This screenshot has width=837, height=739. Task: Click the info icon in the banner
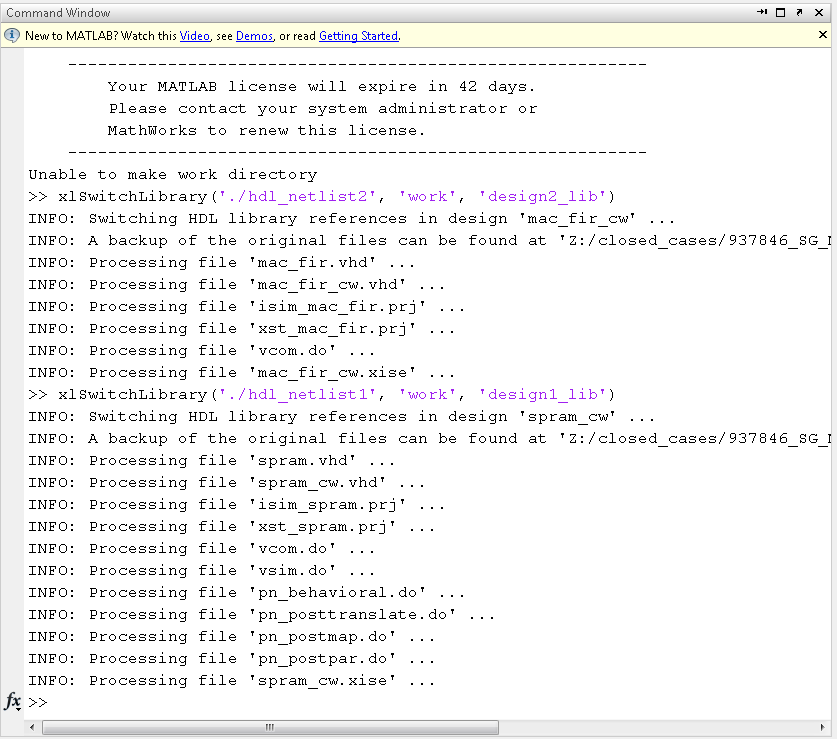click(12, 35)
